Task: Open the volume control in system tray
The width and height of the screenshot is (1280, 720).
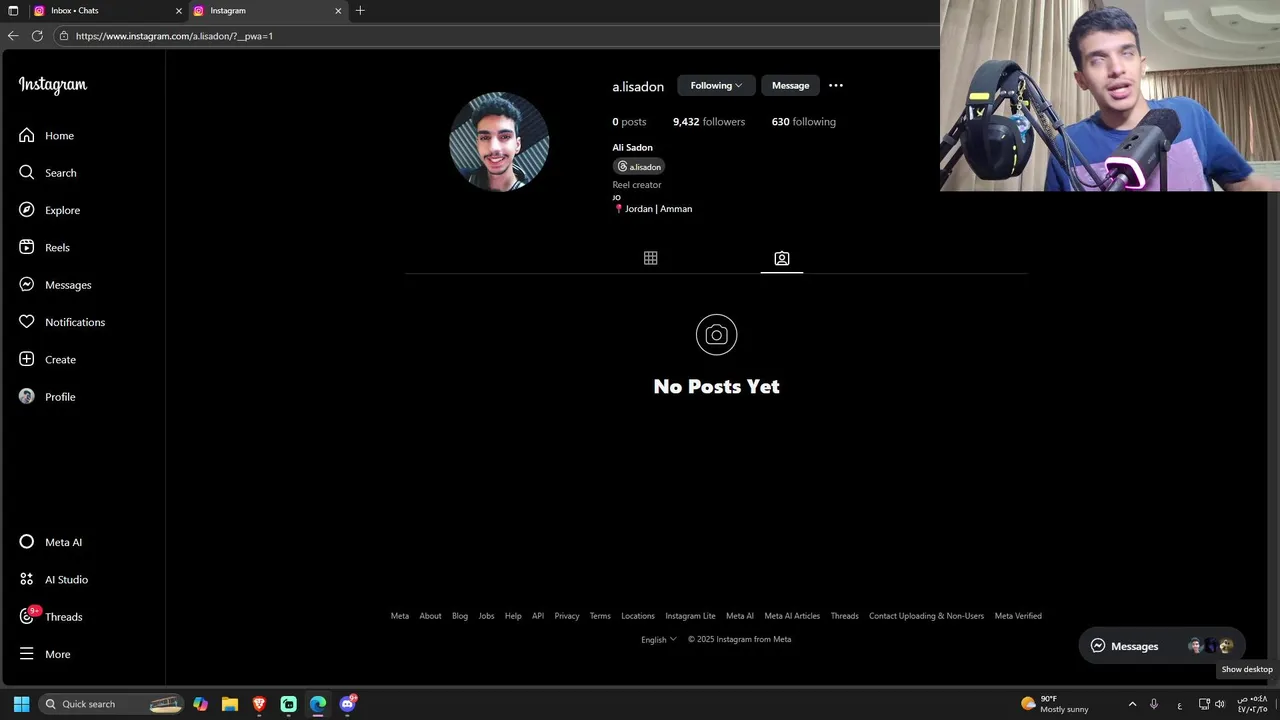Action: coord(1220,704)
